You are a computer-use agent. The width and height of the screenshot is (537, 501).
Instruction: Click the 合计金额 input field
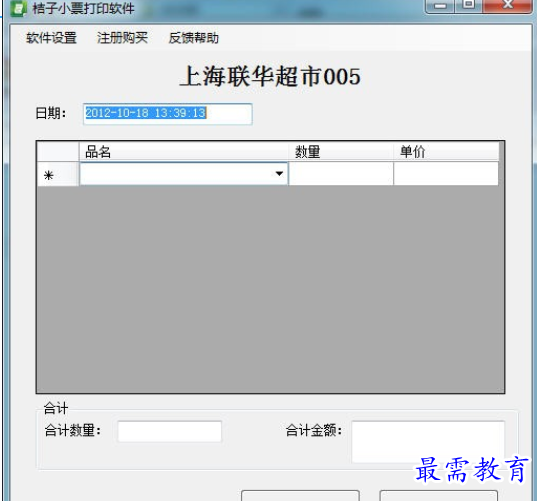coord(428,442)
